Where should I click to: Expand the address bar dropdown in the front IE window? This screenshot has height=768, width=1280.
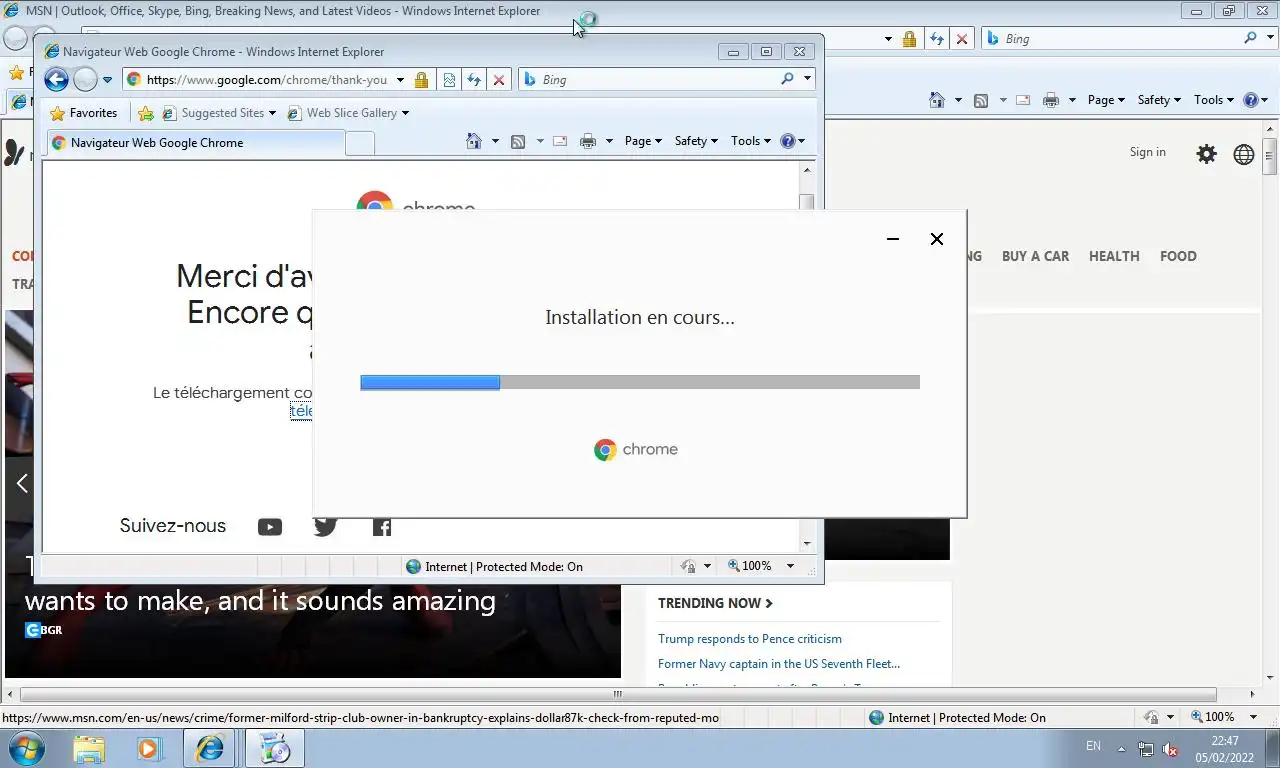[400, 80]
